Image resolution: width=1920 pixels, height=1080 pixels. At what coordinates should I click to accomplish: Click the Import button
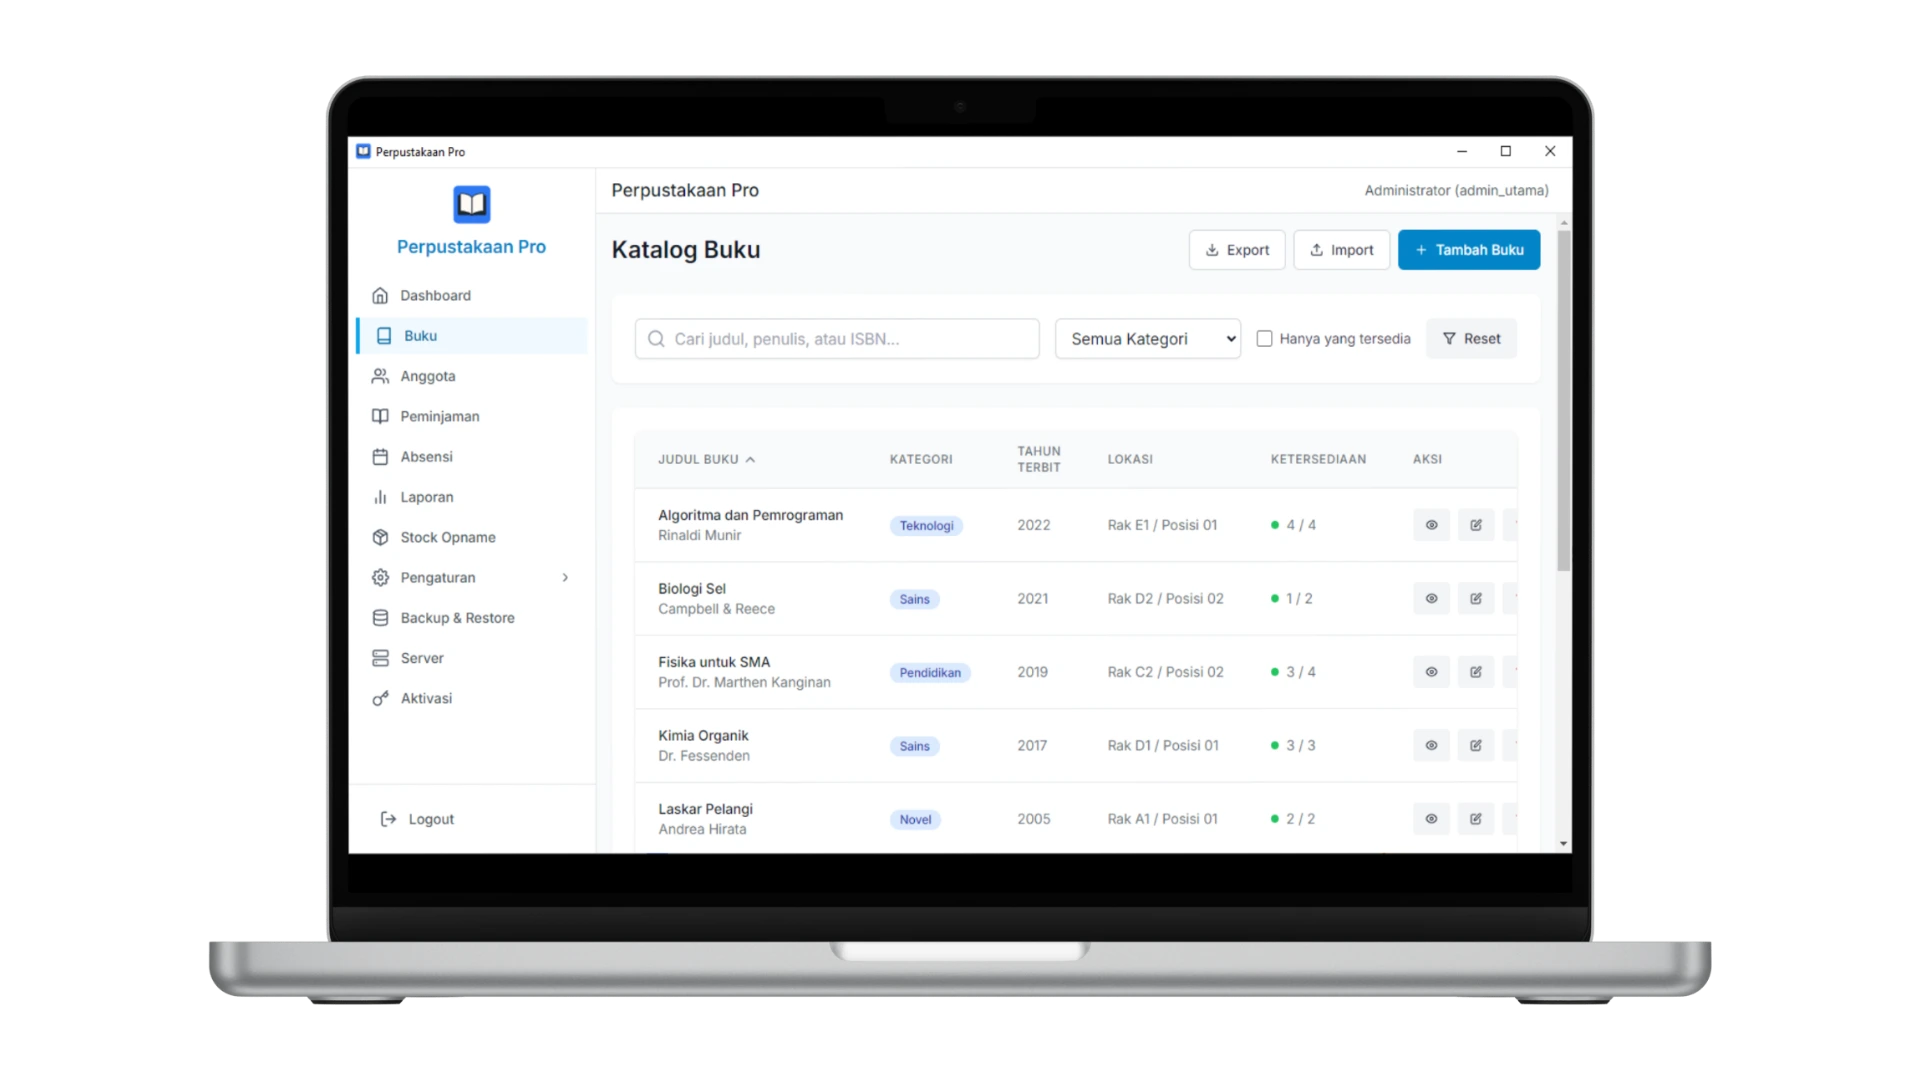[x=1341, y=250]
